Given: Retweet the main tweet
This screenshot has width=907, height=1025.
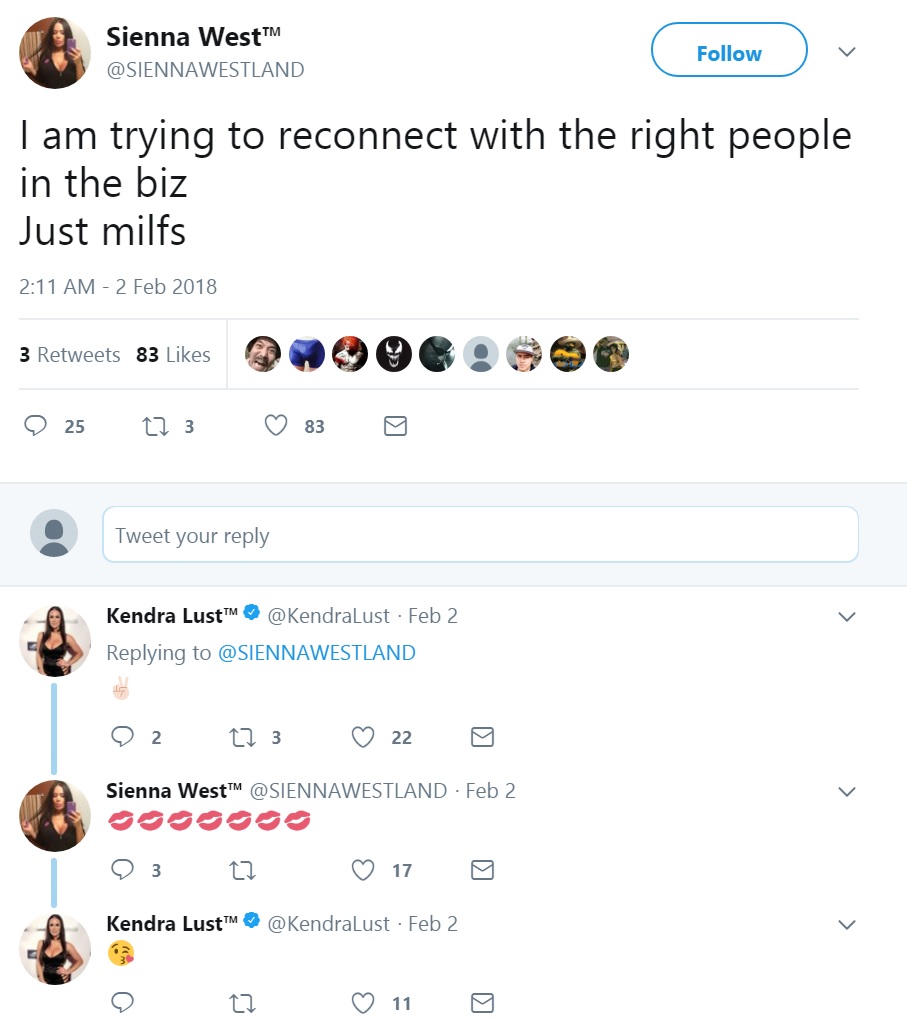Looking at the screenshot, I should pyautogui.click(x=155, y=427).
